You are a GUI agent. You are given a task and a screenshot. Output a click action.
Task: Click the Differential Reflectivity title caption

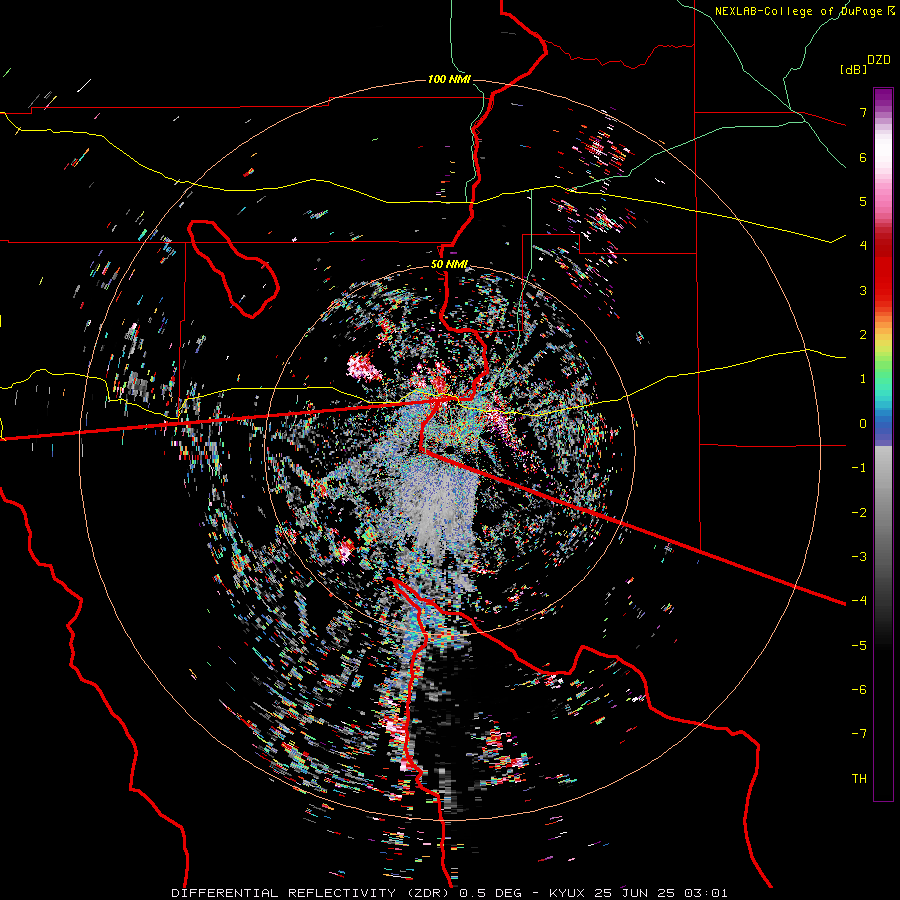[x=449, y=893]
